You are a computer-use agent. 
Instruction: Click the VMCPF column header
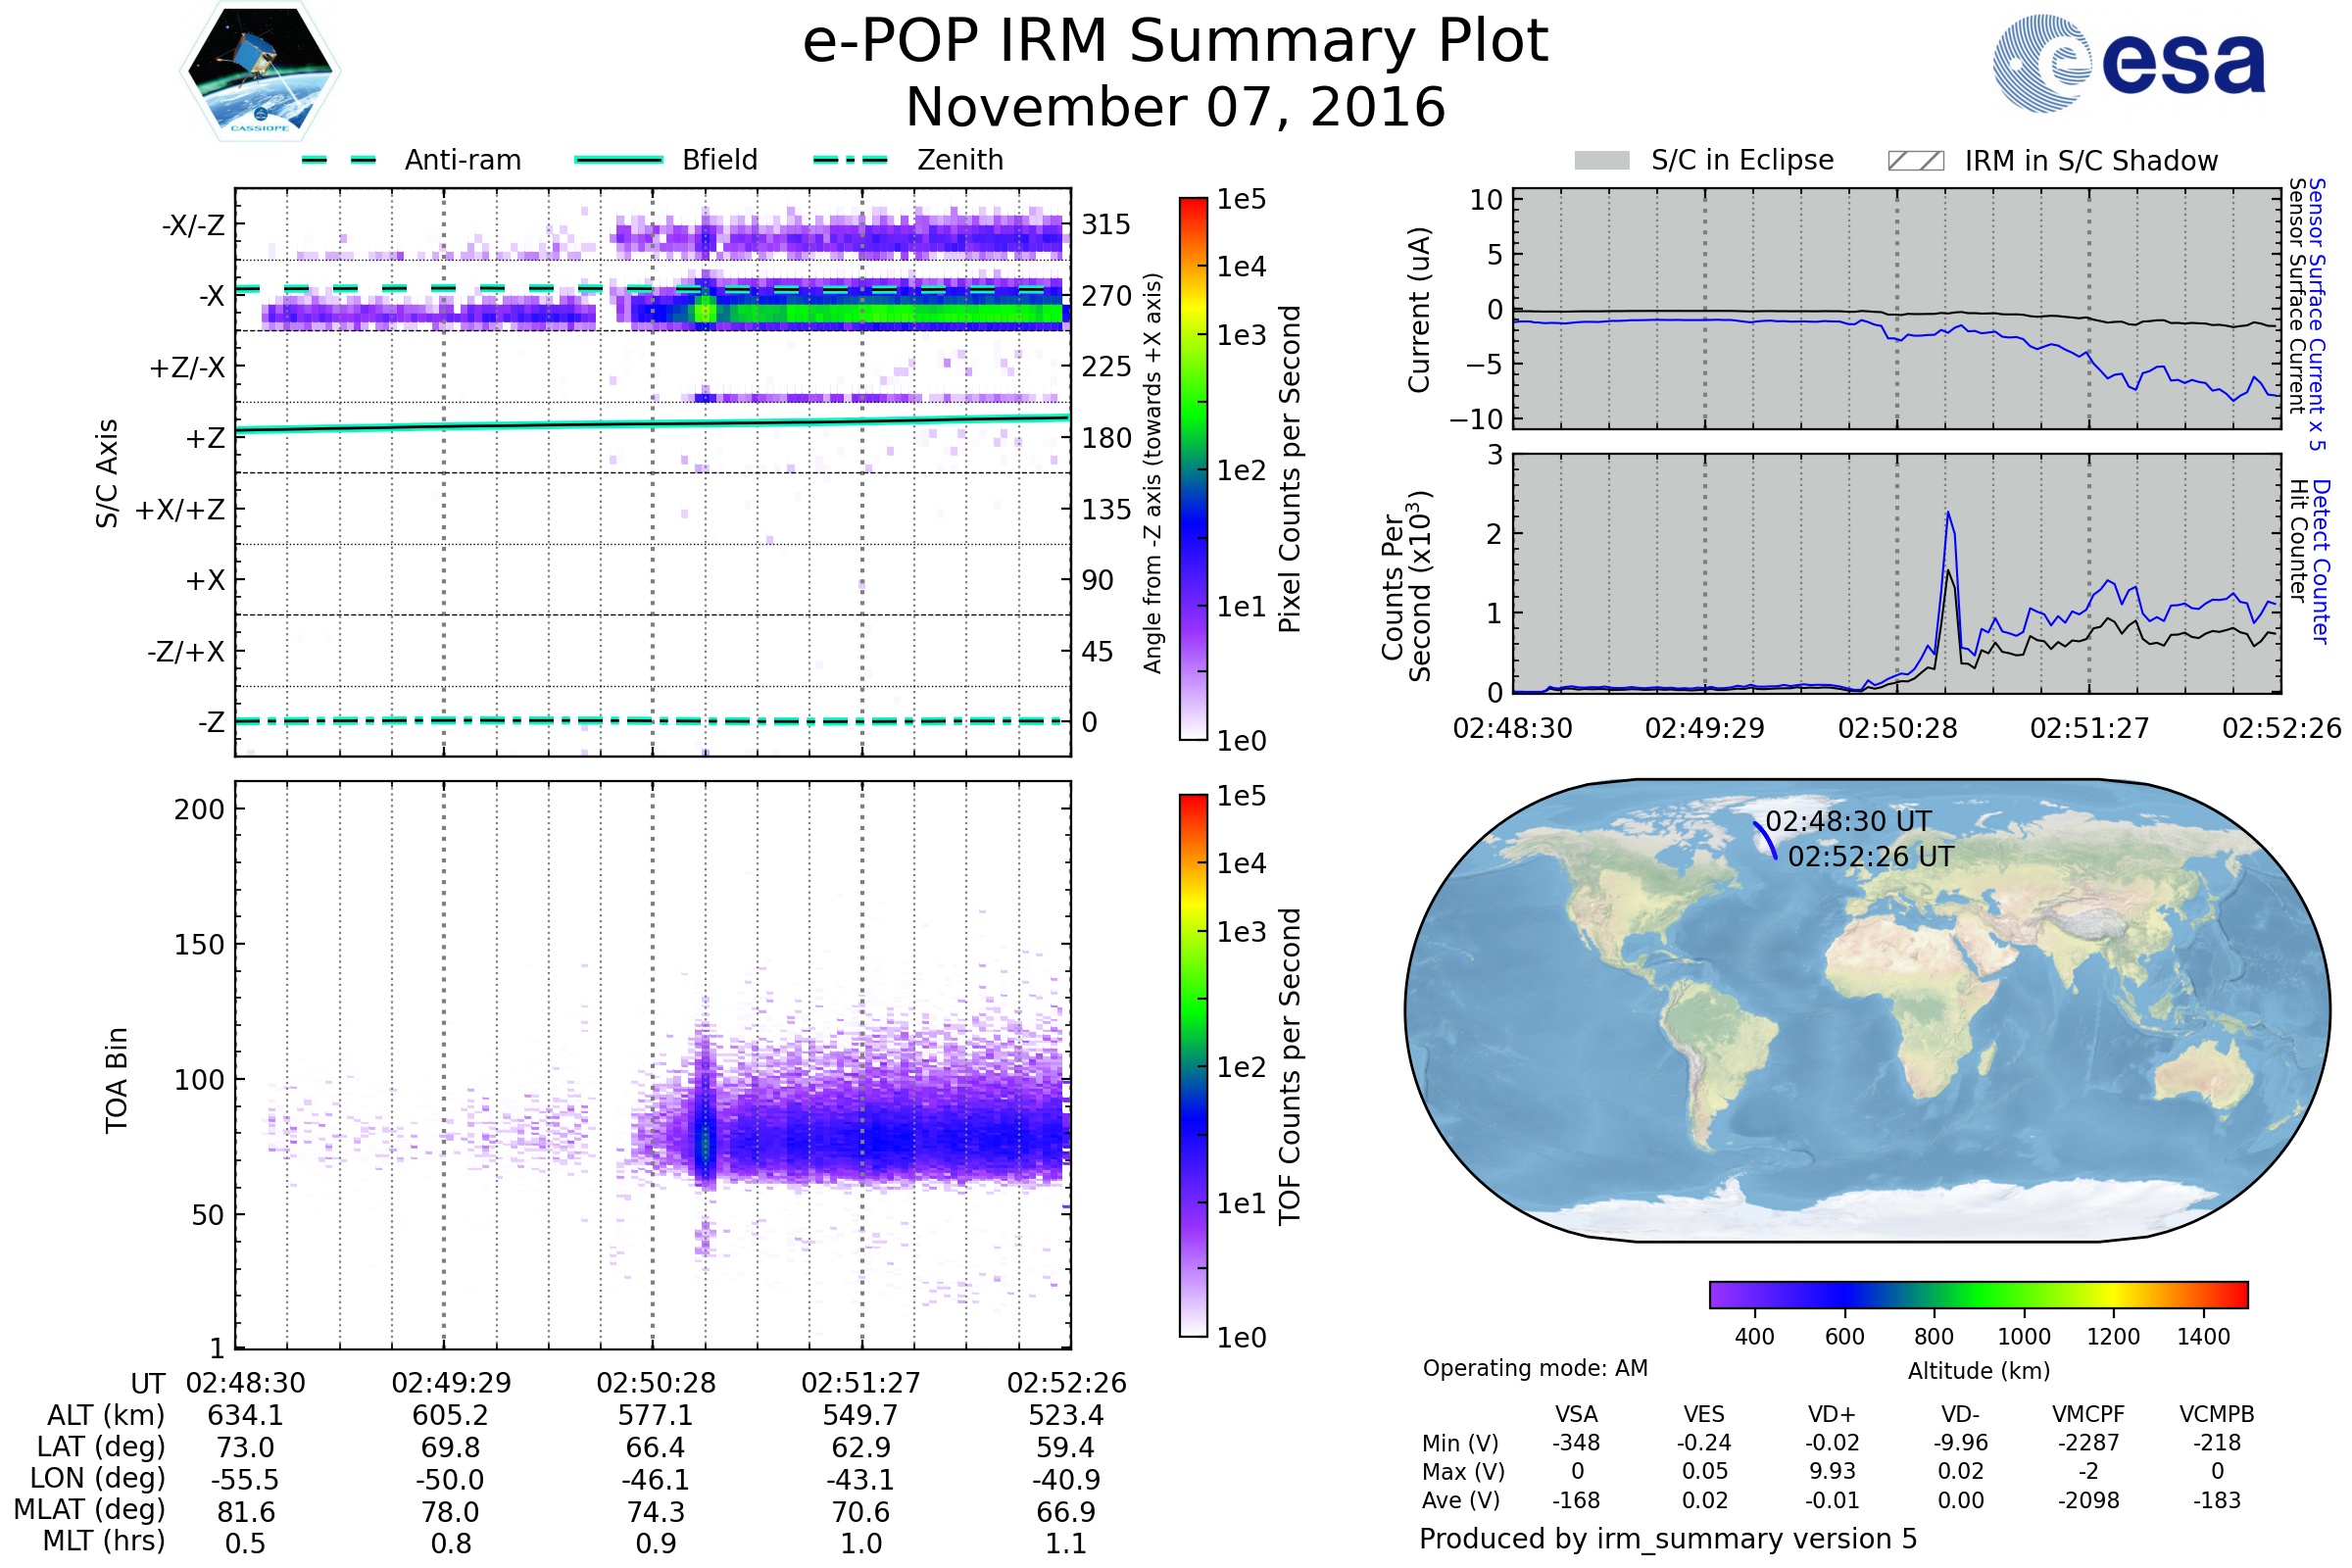pyautogui.click(x=2088, y=1414)
